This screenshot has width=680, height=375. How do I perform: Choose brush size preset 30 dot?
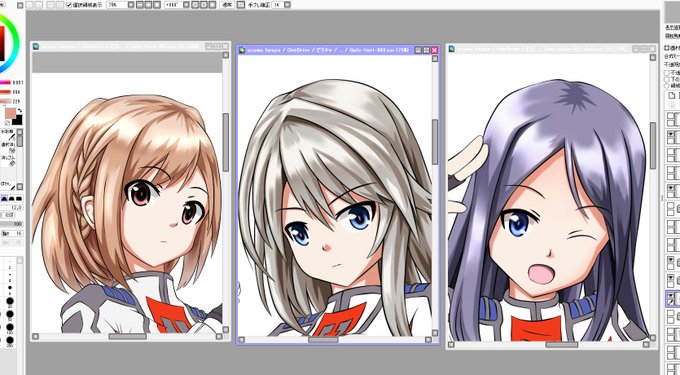click(x=10, y=301)
